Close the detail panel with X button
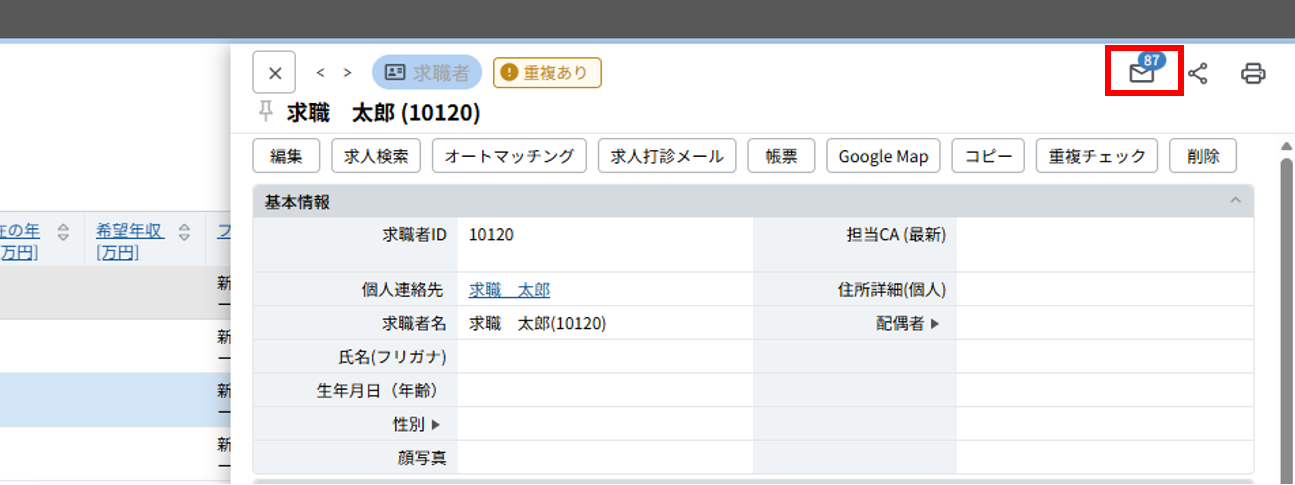1295x485 pixels. click(275, 73)
